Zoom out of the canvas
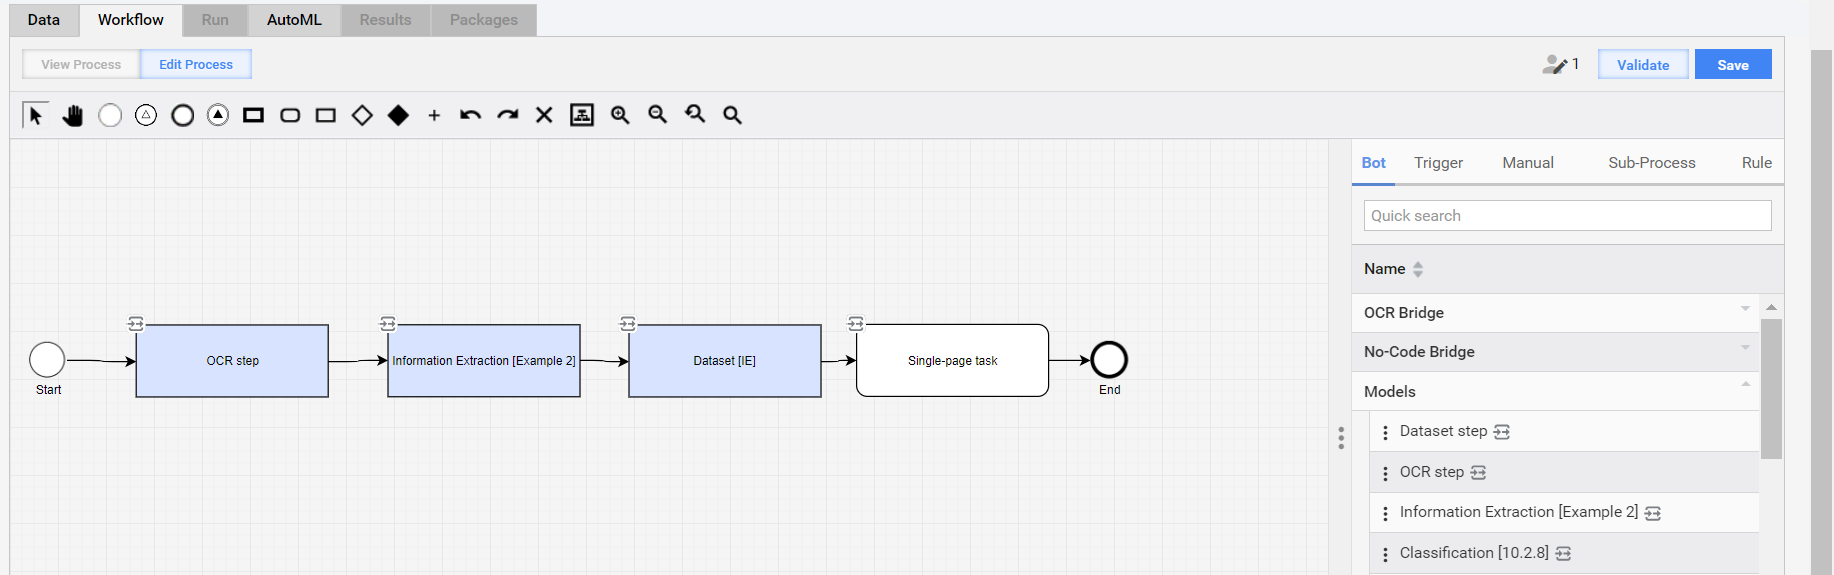The height and width of the screenshot is (575, 1834). click(x=657, y=115)
